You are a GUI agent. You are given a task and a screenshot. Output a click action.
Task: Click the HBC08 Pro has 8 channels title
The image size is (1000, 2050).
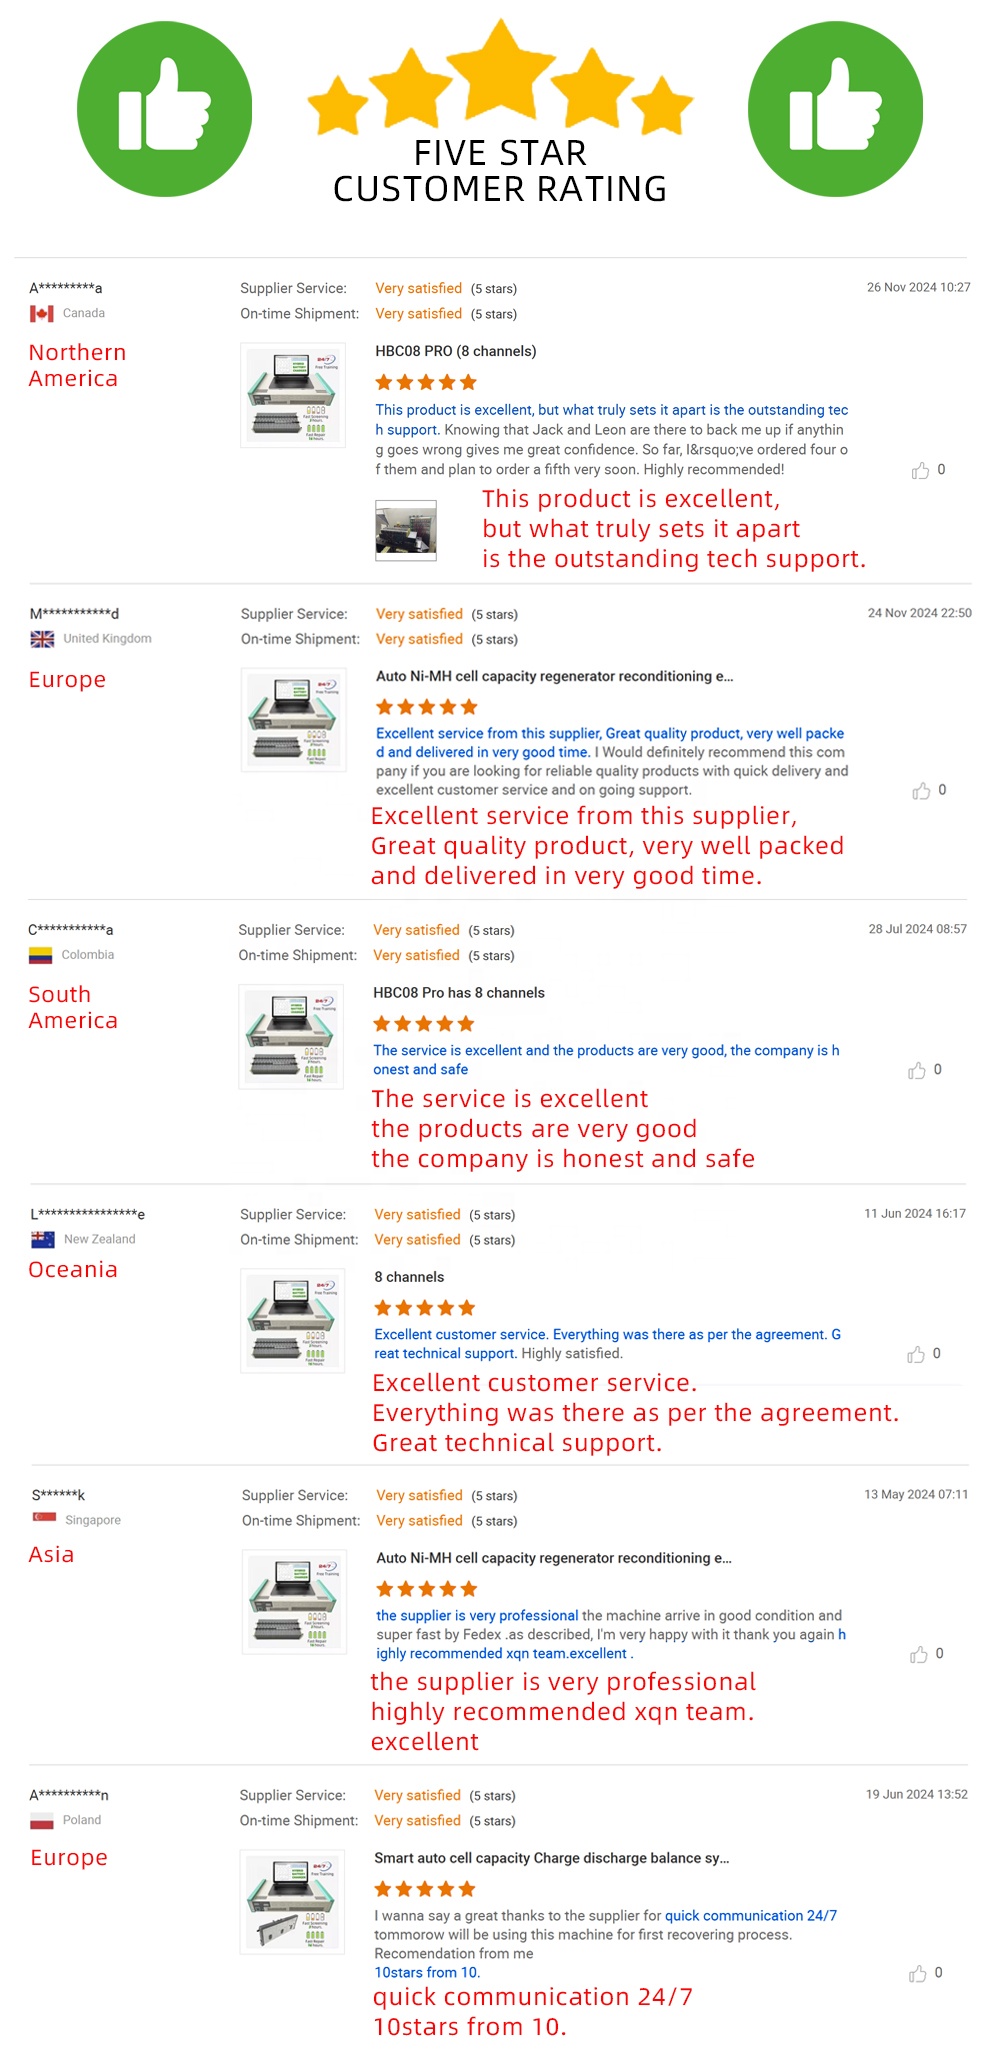pos(459,993)
